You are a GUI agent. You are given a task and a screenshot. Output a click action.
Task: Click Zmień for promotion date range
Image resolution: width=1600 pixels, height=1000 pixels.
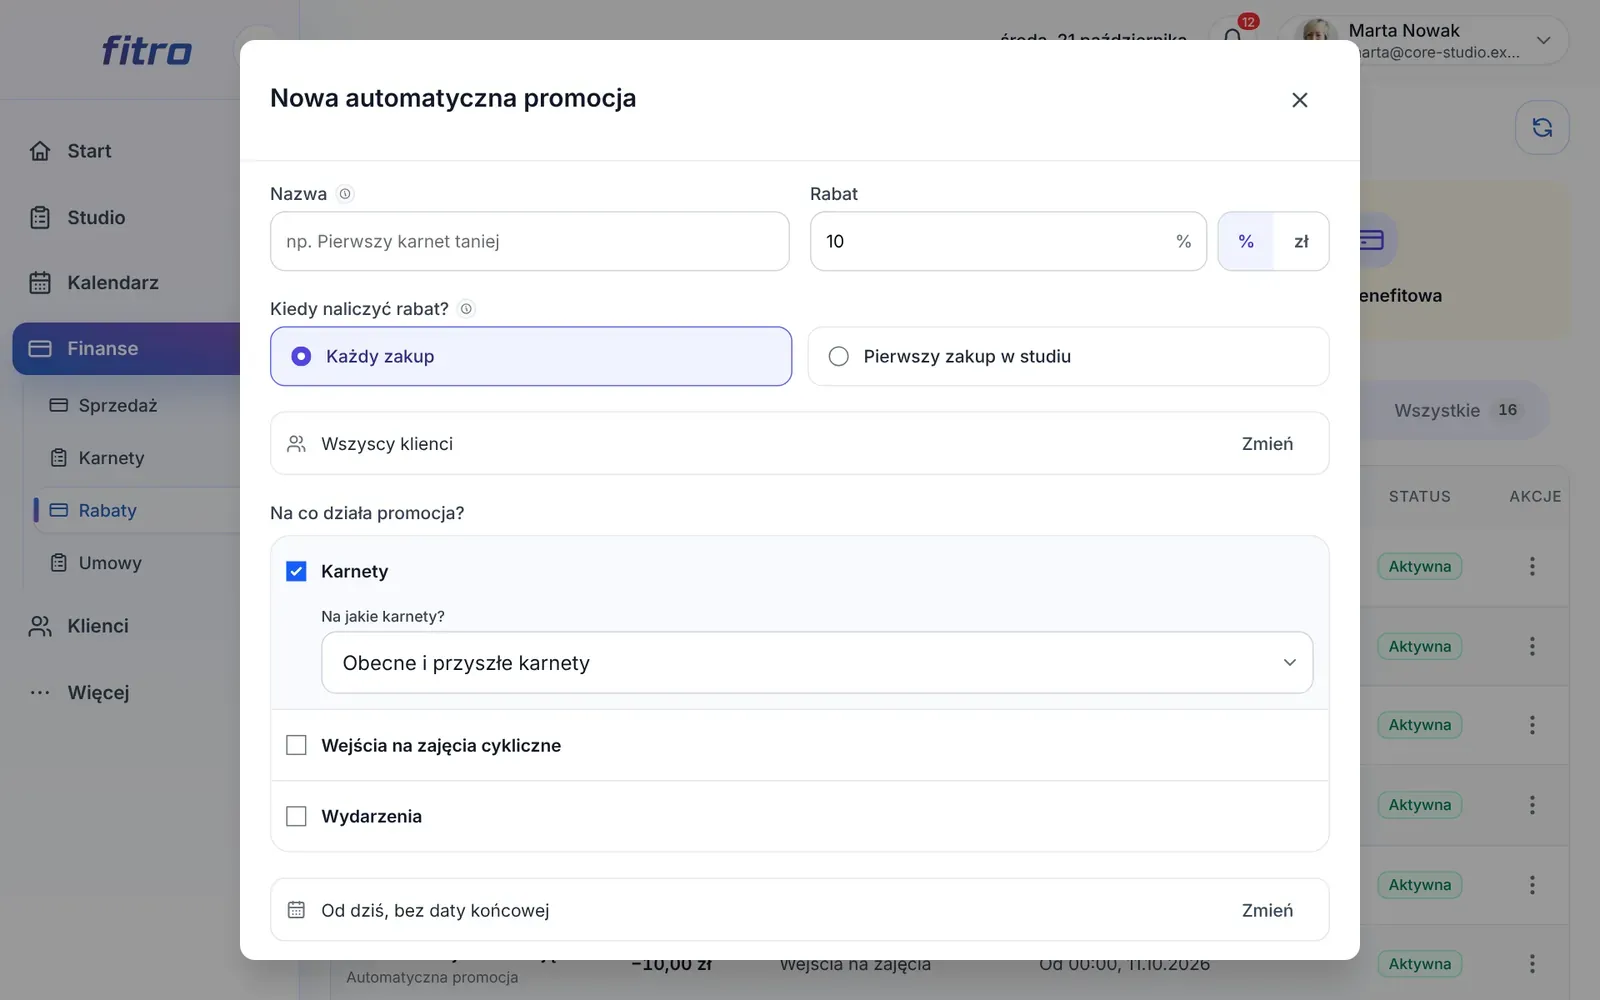[1267, 910]
